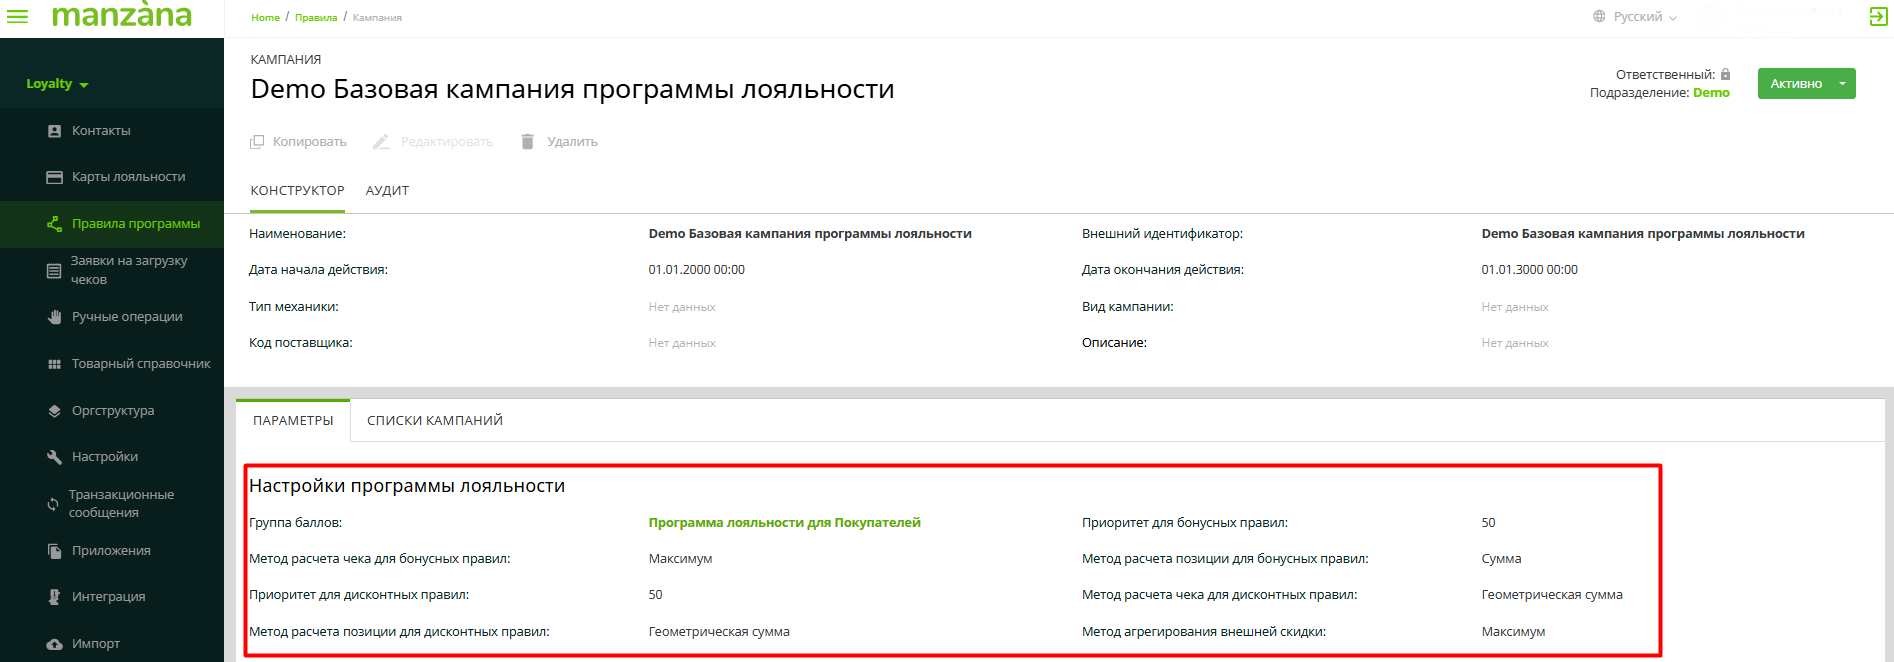Switch to the Аудит tab
Image resolution: width=1894 pixels, height=662 pixels.
tap(387, 191)
